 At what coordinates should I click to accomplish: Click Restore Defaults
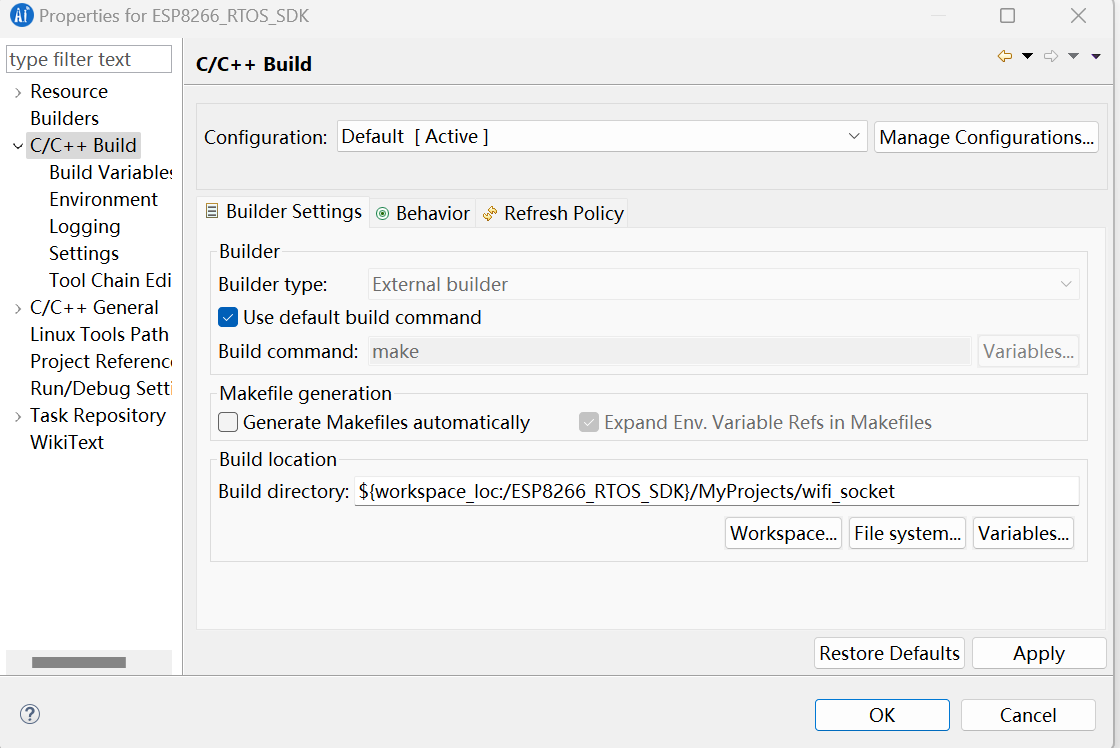889,653
